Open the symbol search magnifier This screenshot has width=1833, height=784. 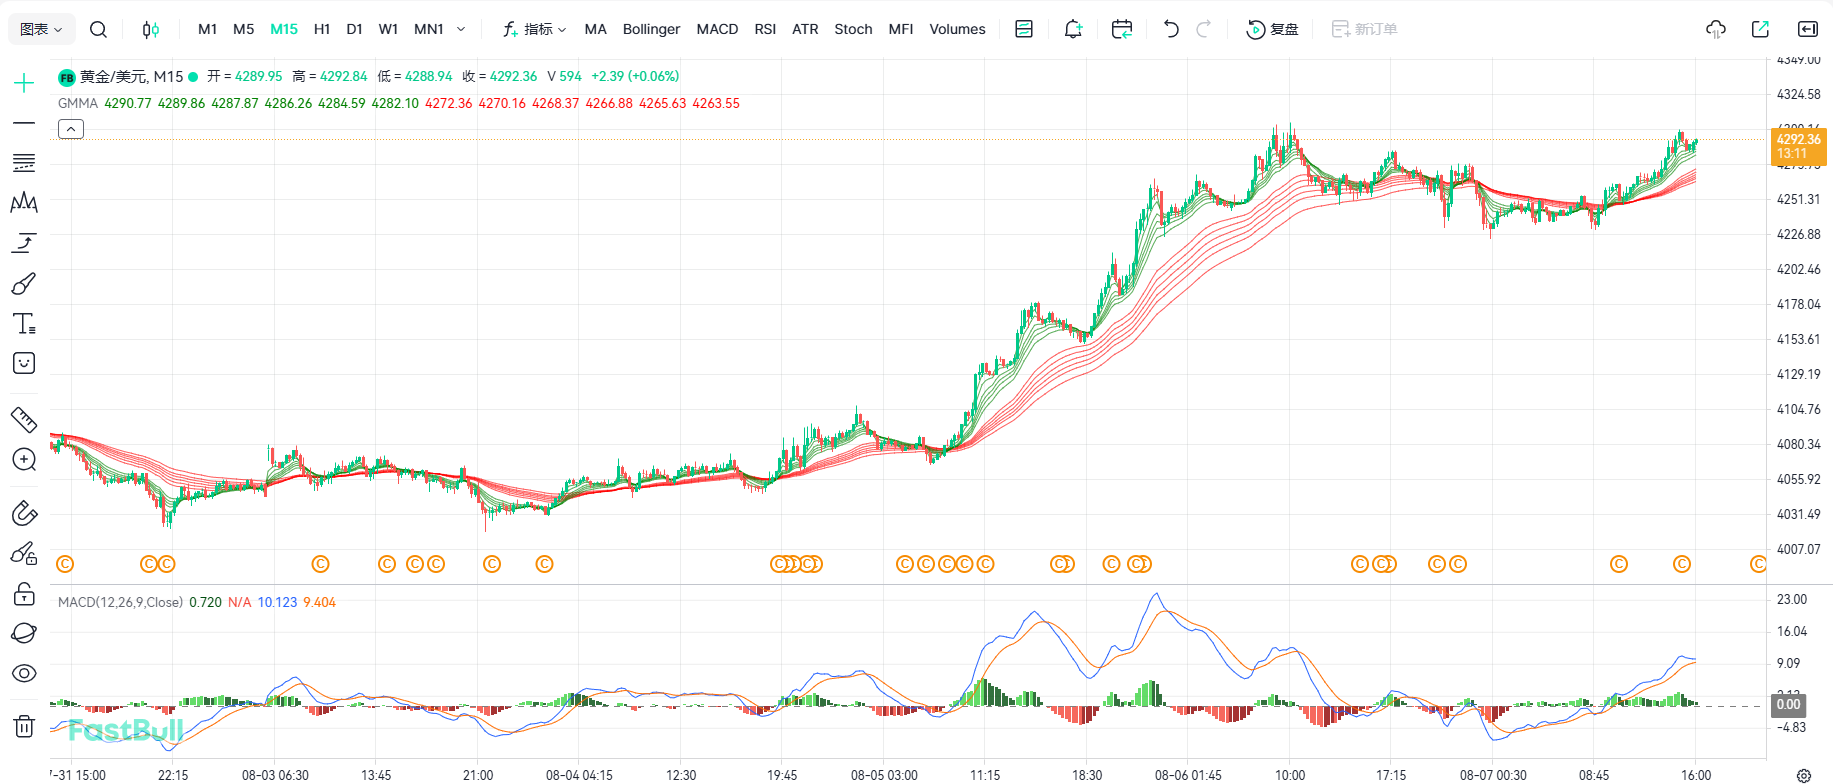(98, 29)
